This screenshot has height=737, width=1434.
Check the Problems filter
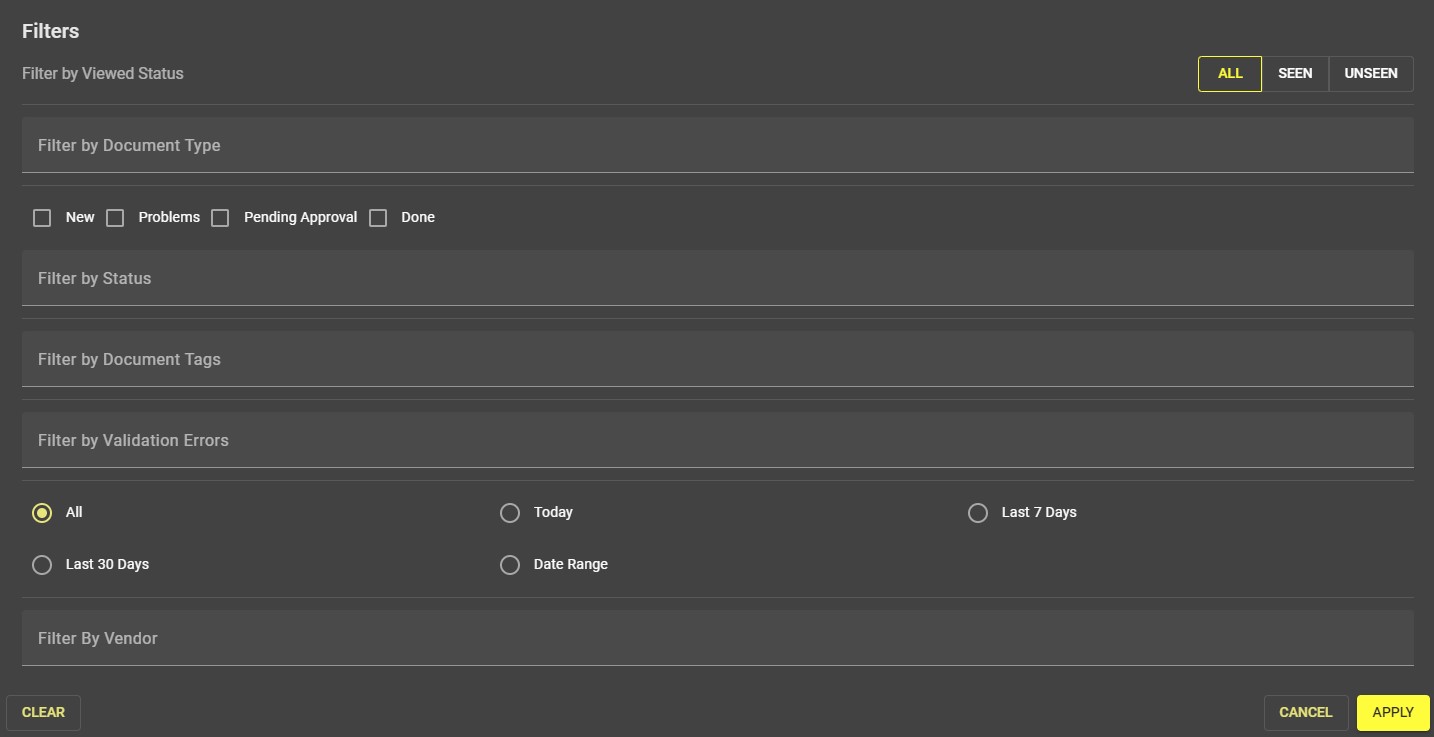tap(115, 217)
